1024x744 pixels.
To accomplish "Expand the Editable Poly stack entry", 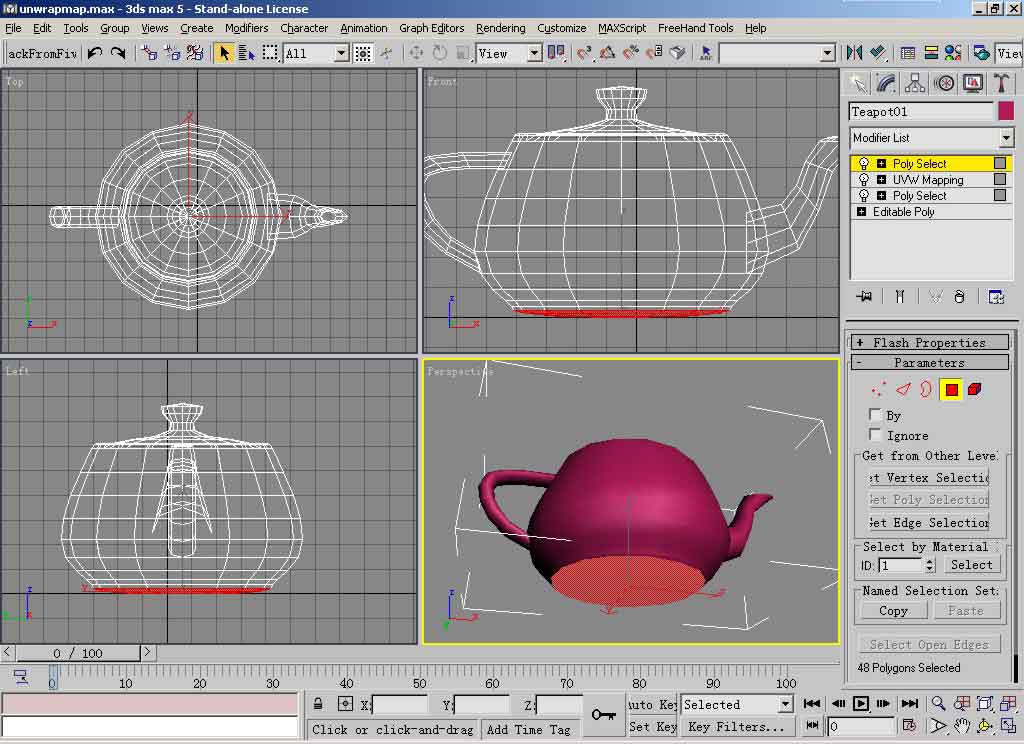I will tap(861, 212).
